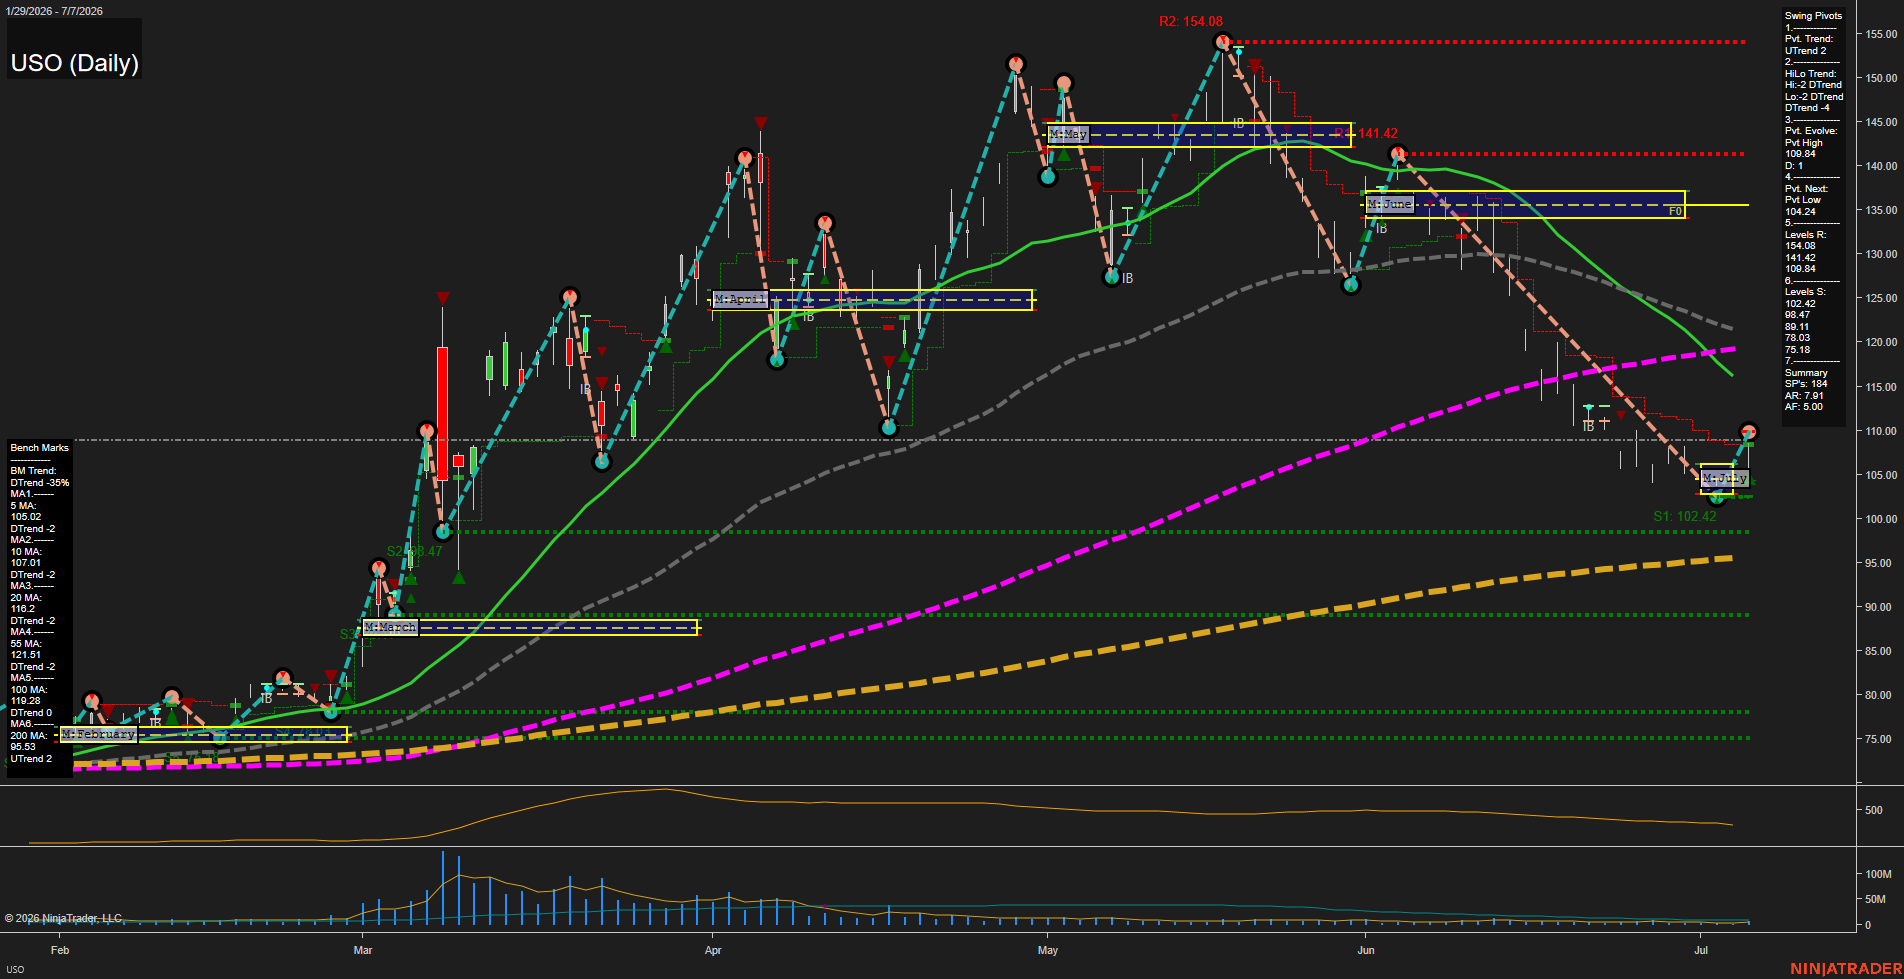The height and width of the screenshot is (979, 1904).
Task: Click the Swing Pivots panel heading
Action: 1813,16
